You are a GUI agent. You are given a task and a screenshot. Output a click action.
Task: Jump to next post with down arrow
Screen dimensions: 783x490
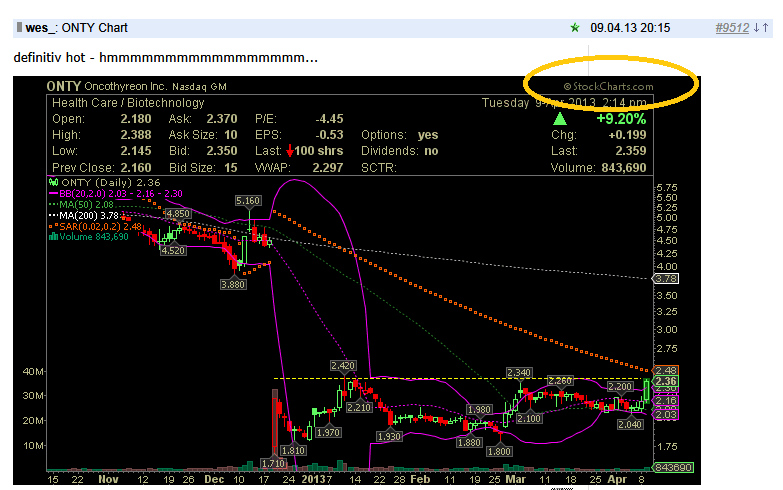point(757,28)
